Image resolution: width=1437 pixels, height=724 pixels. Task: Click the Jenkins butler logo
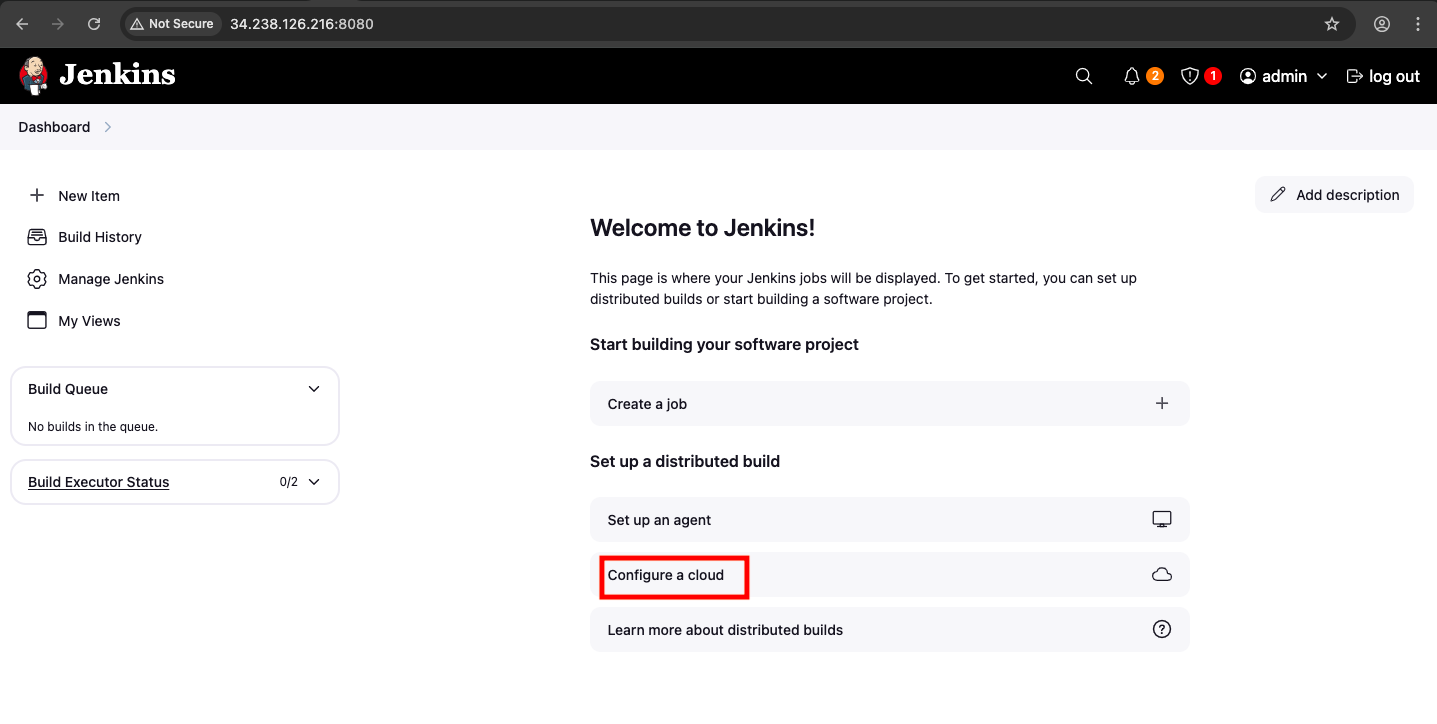[33, 75]
